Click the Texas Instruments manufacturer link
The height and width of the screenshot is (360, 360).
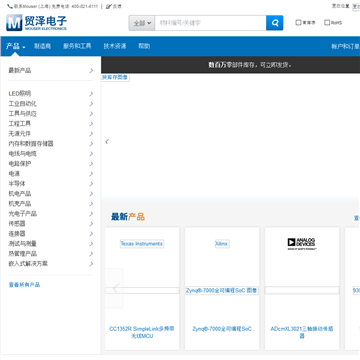pos(142,244)
